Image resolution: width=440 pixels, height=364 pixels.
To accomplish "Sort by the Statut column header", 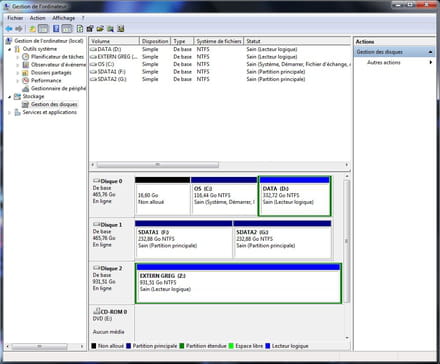I will coord(297,41).
